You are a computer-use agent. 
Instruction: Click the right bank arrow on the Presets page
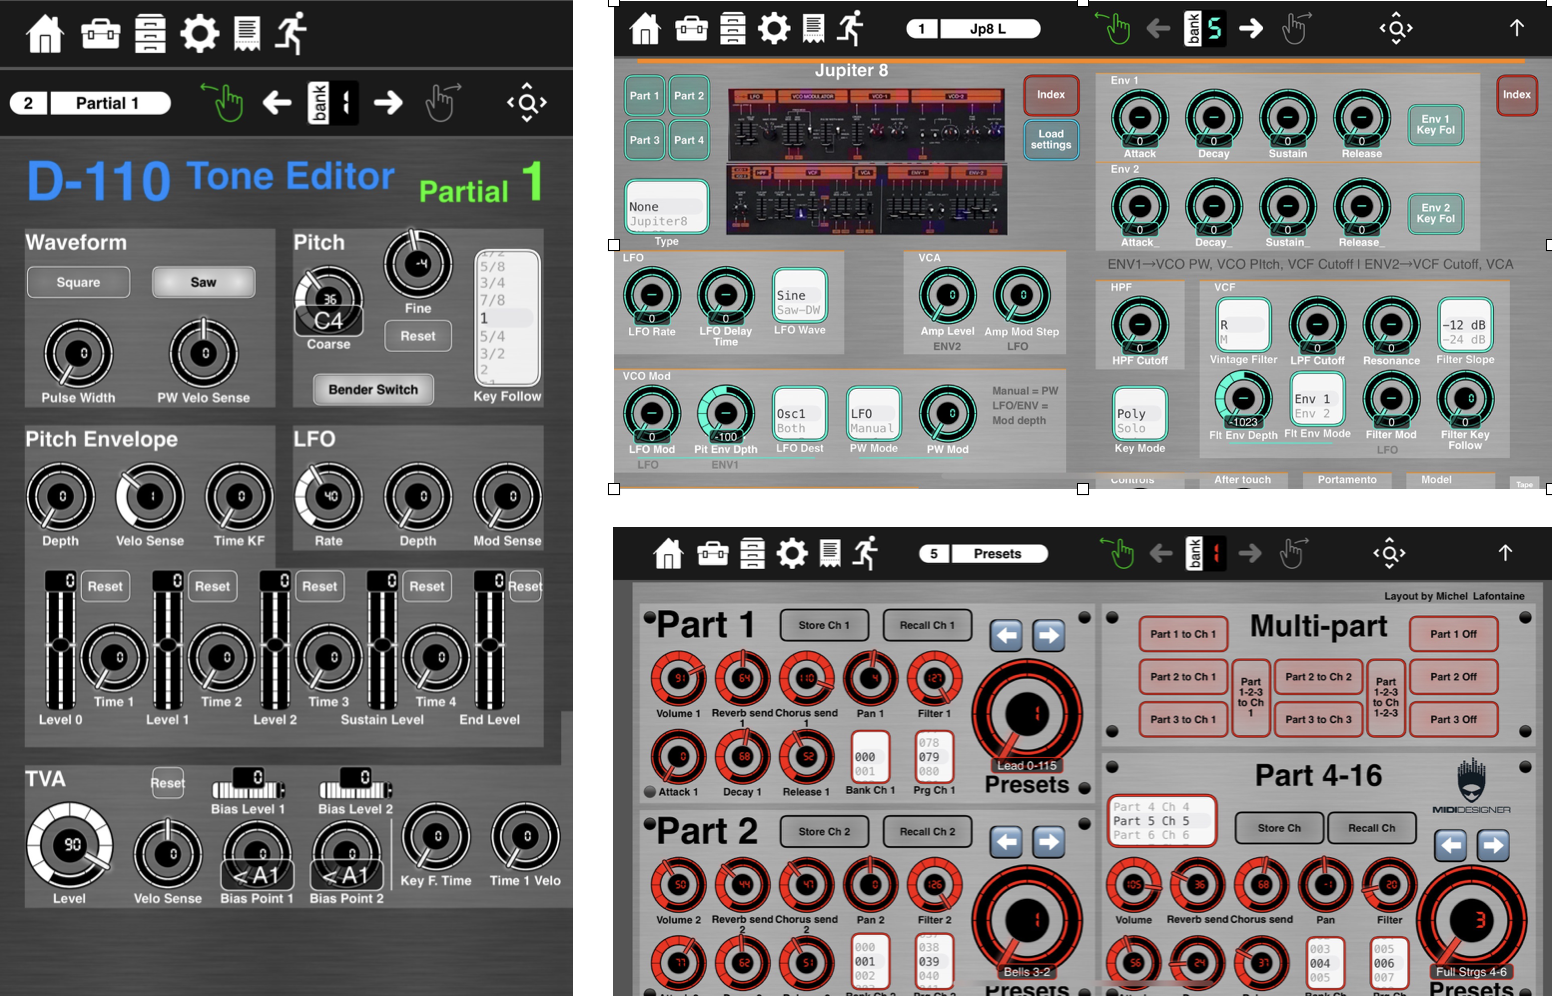click(x=1250, y=552)
